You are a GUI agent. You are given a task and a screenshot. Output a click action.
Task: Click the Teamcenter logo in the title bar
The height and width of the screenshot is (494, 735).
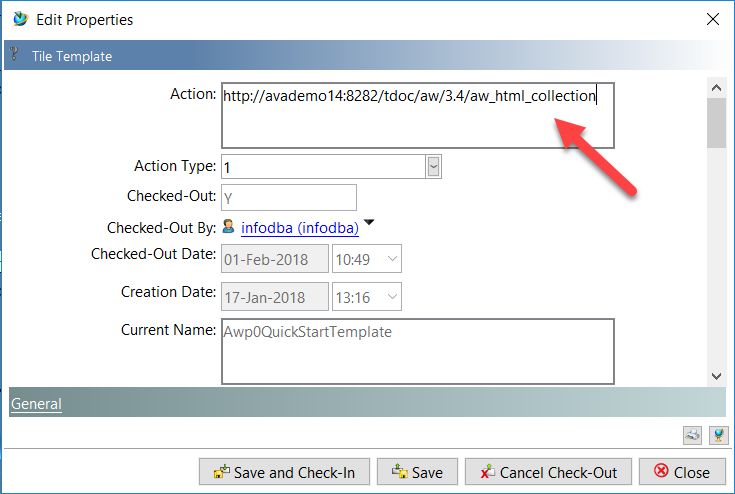pos(20,19)
